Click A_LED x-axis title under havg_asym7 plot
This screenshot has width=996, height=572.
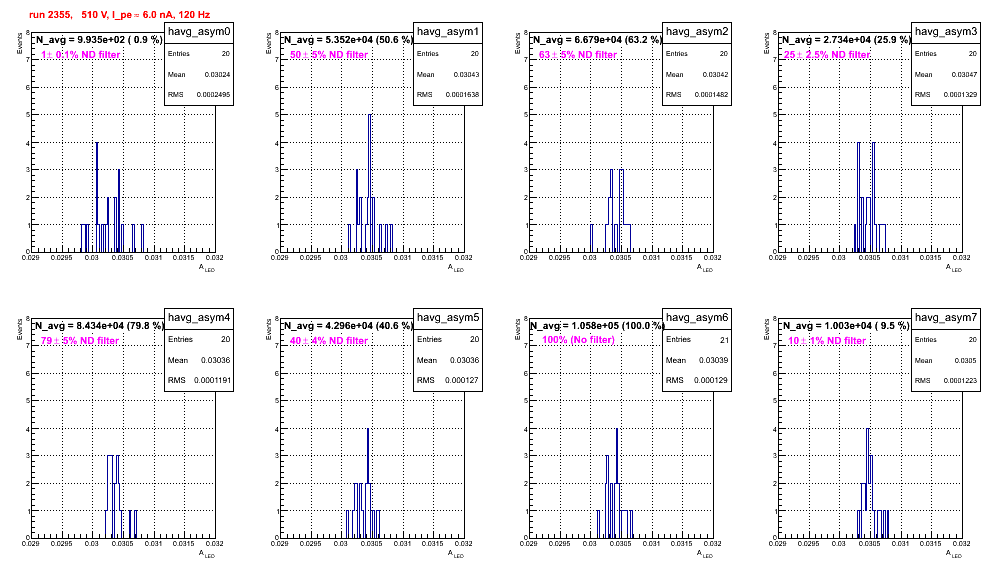[954, 554]
